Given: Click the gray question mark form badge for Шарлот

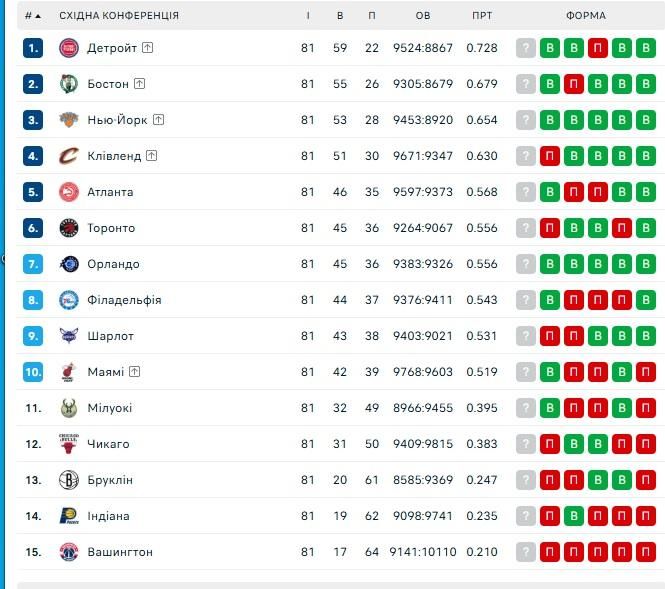Looking at the screenshot, I should 526,336.
